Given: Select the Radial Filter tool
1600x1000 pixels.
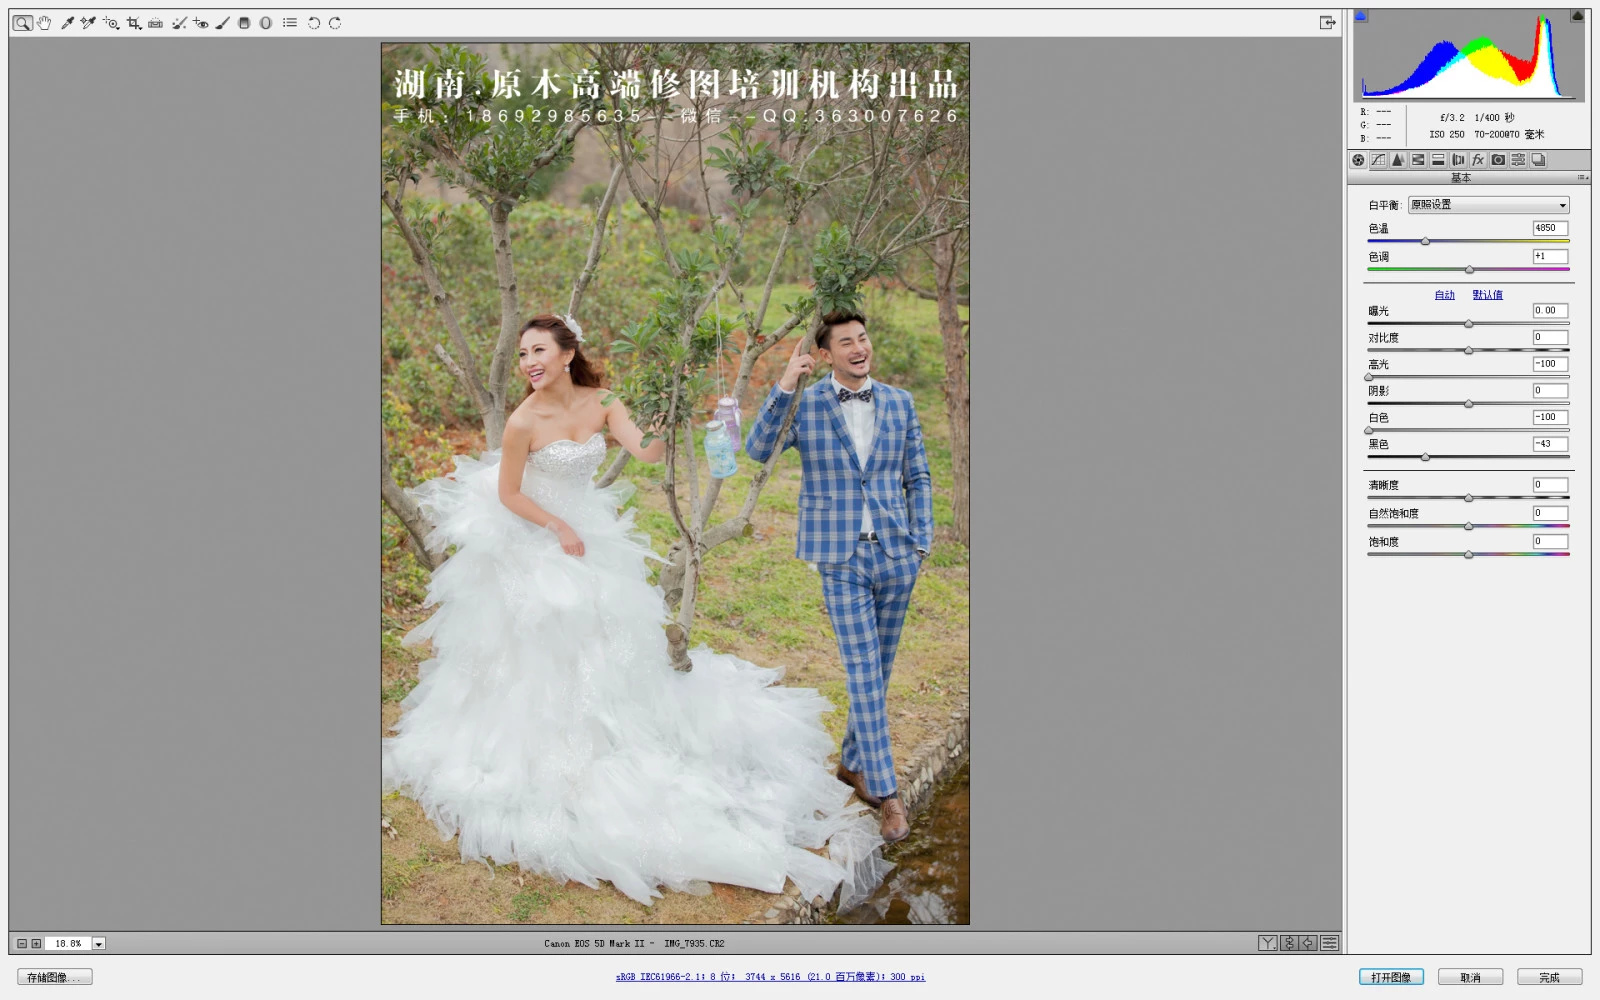Looking at the screenshot, I should pyautogui.click(x=266, y=23).
